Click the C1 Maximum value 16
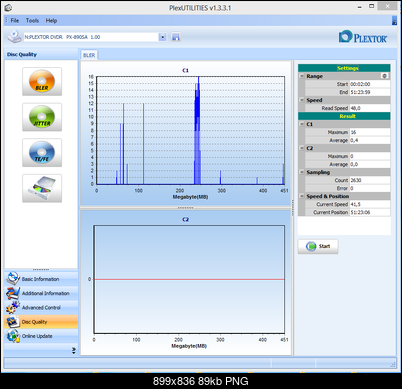This screenshot has height=389, width=402. click(369, 132)
